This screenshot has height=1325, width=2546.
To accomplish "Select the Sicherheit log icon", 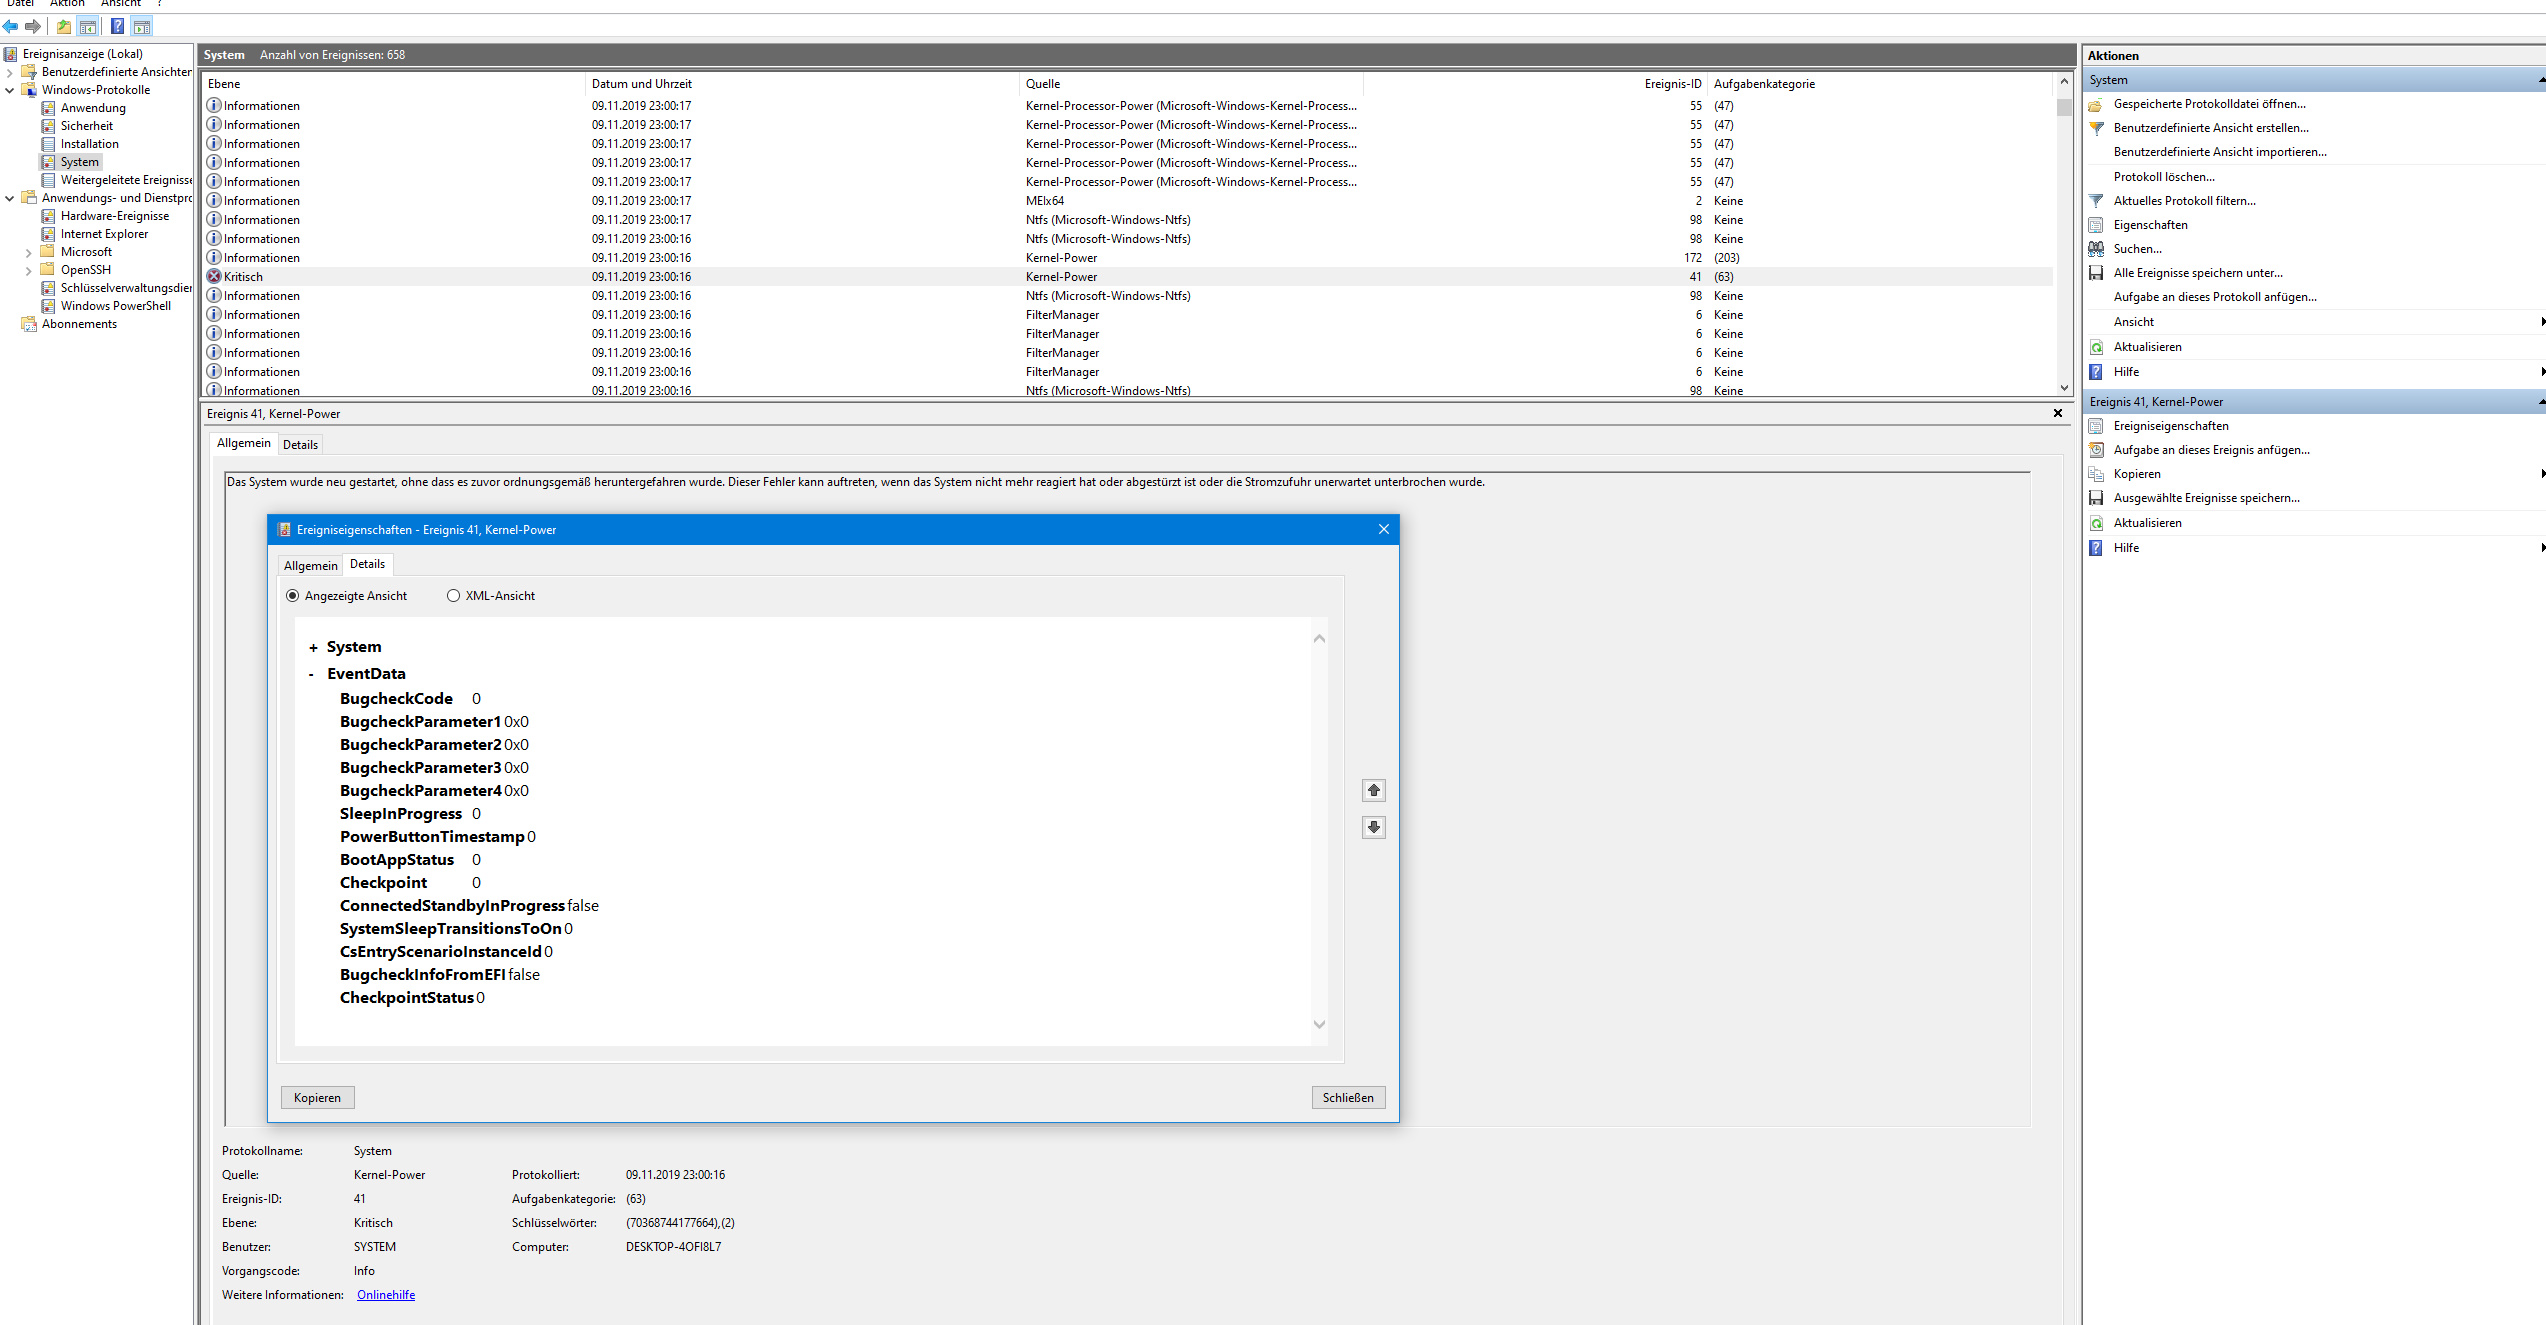I will (48, 126).
